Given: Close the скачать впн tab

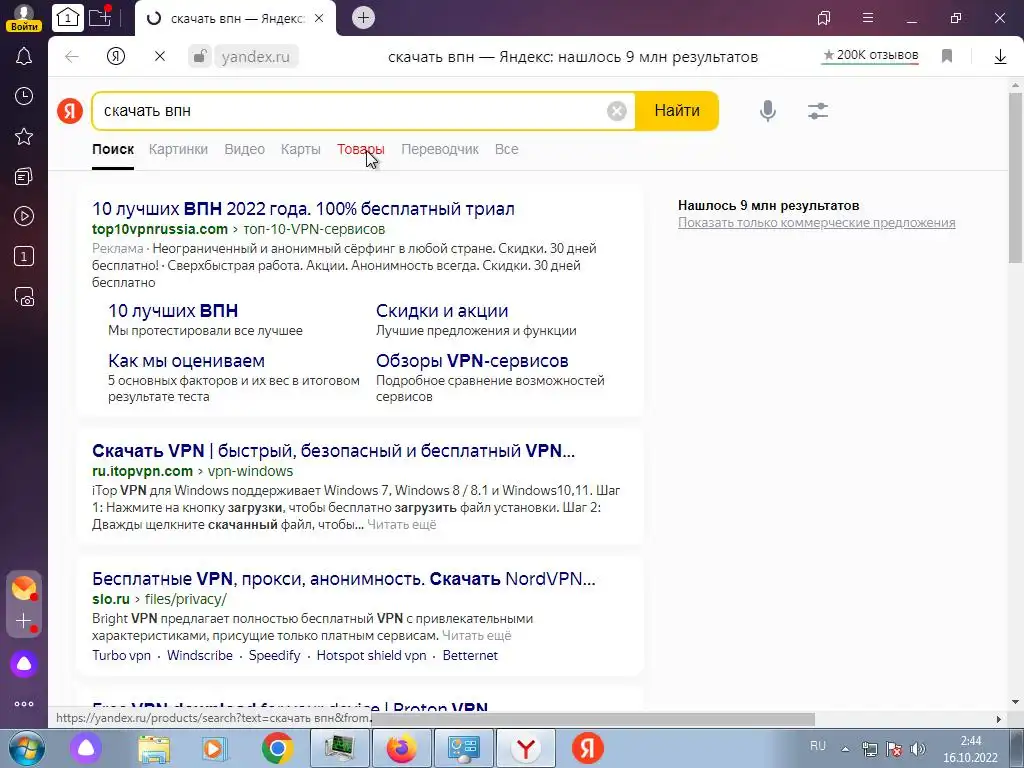Looking at the screenshot, I should [319, 18].
